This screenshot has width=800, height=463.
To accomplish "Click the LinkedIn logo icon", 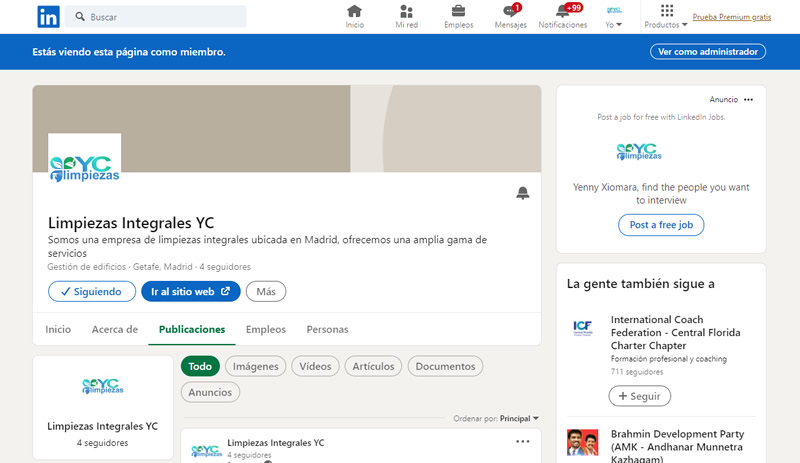I will [48, 17].
